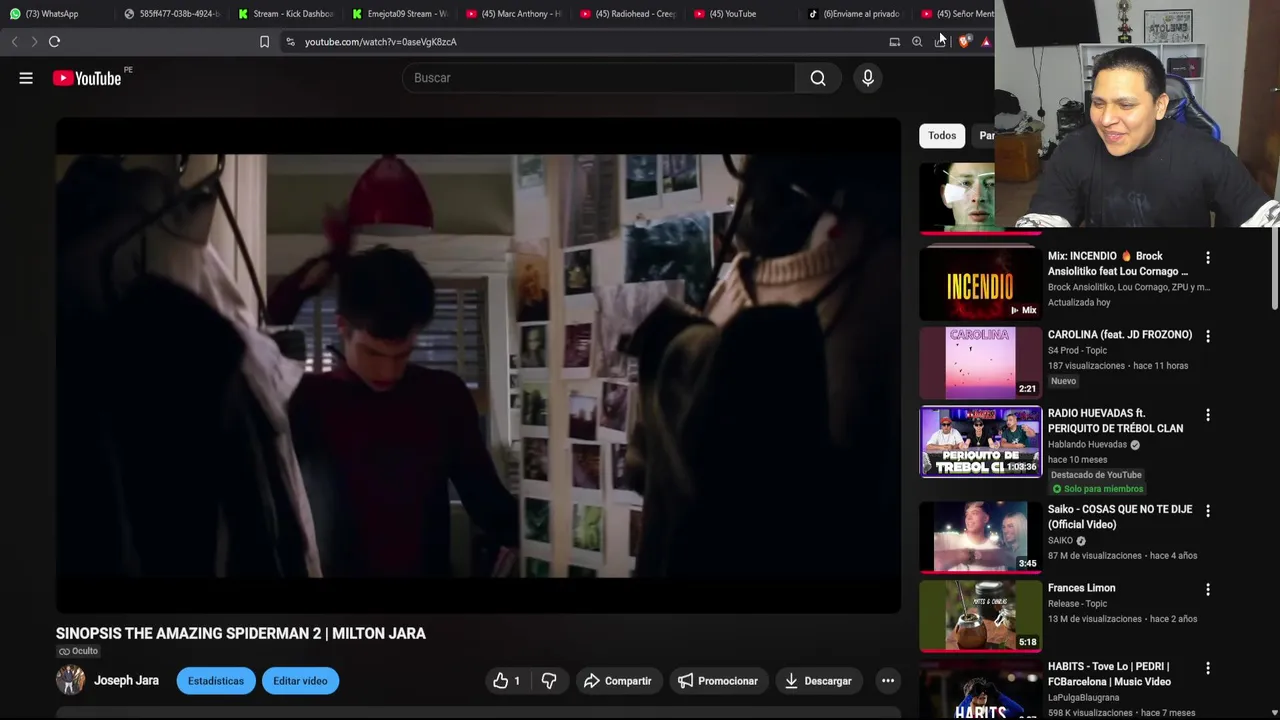The image size is (1280, 720).
Task: Switch to the 585ff477-038b tab
Action: (172, 14)
